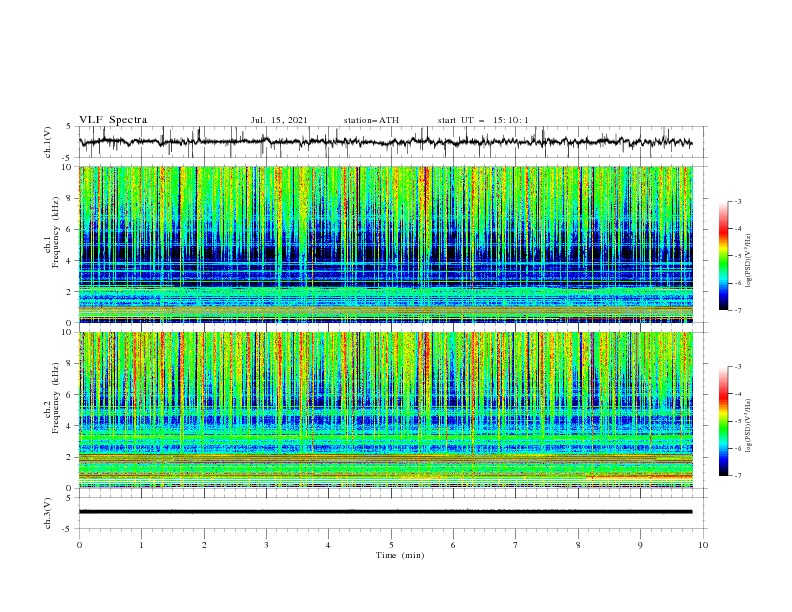Click time axis tick label '6'
The image size is (792, 612).
coord(453,545)
